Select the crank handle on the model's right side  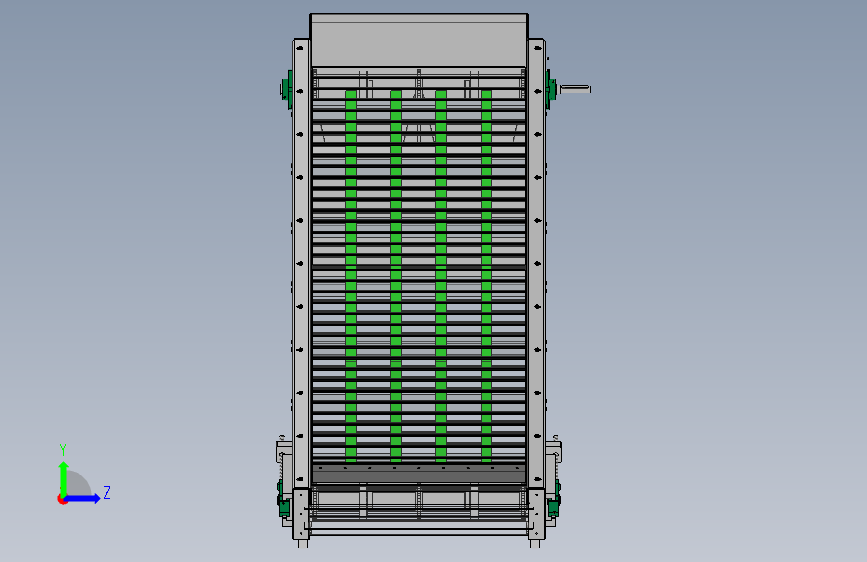click(575, 89)
